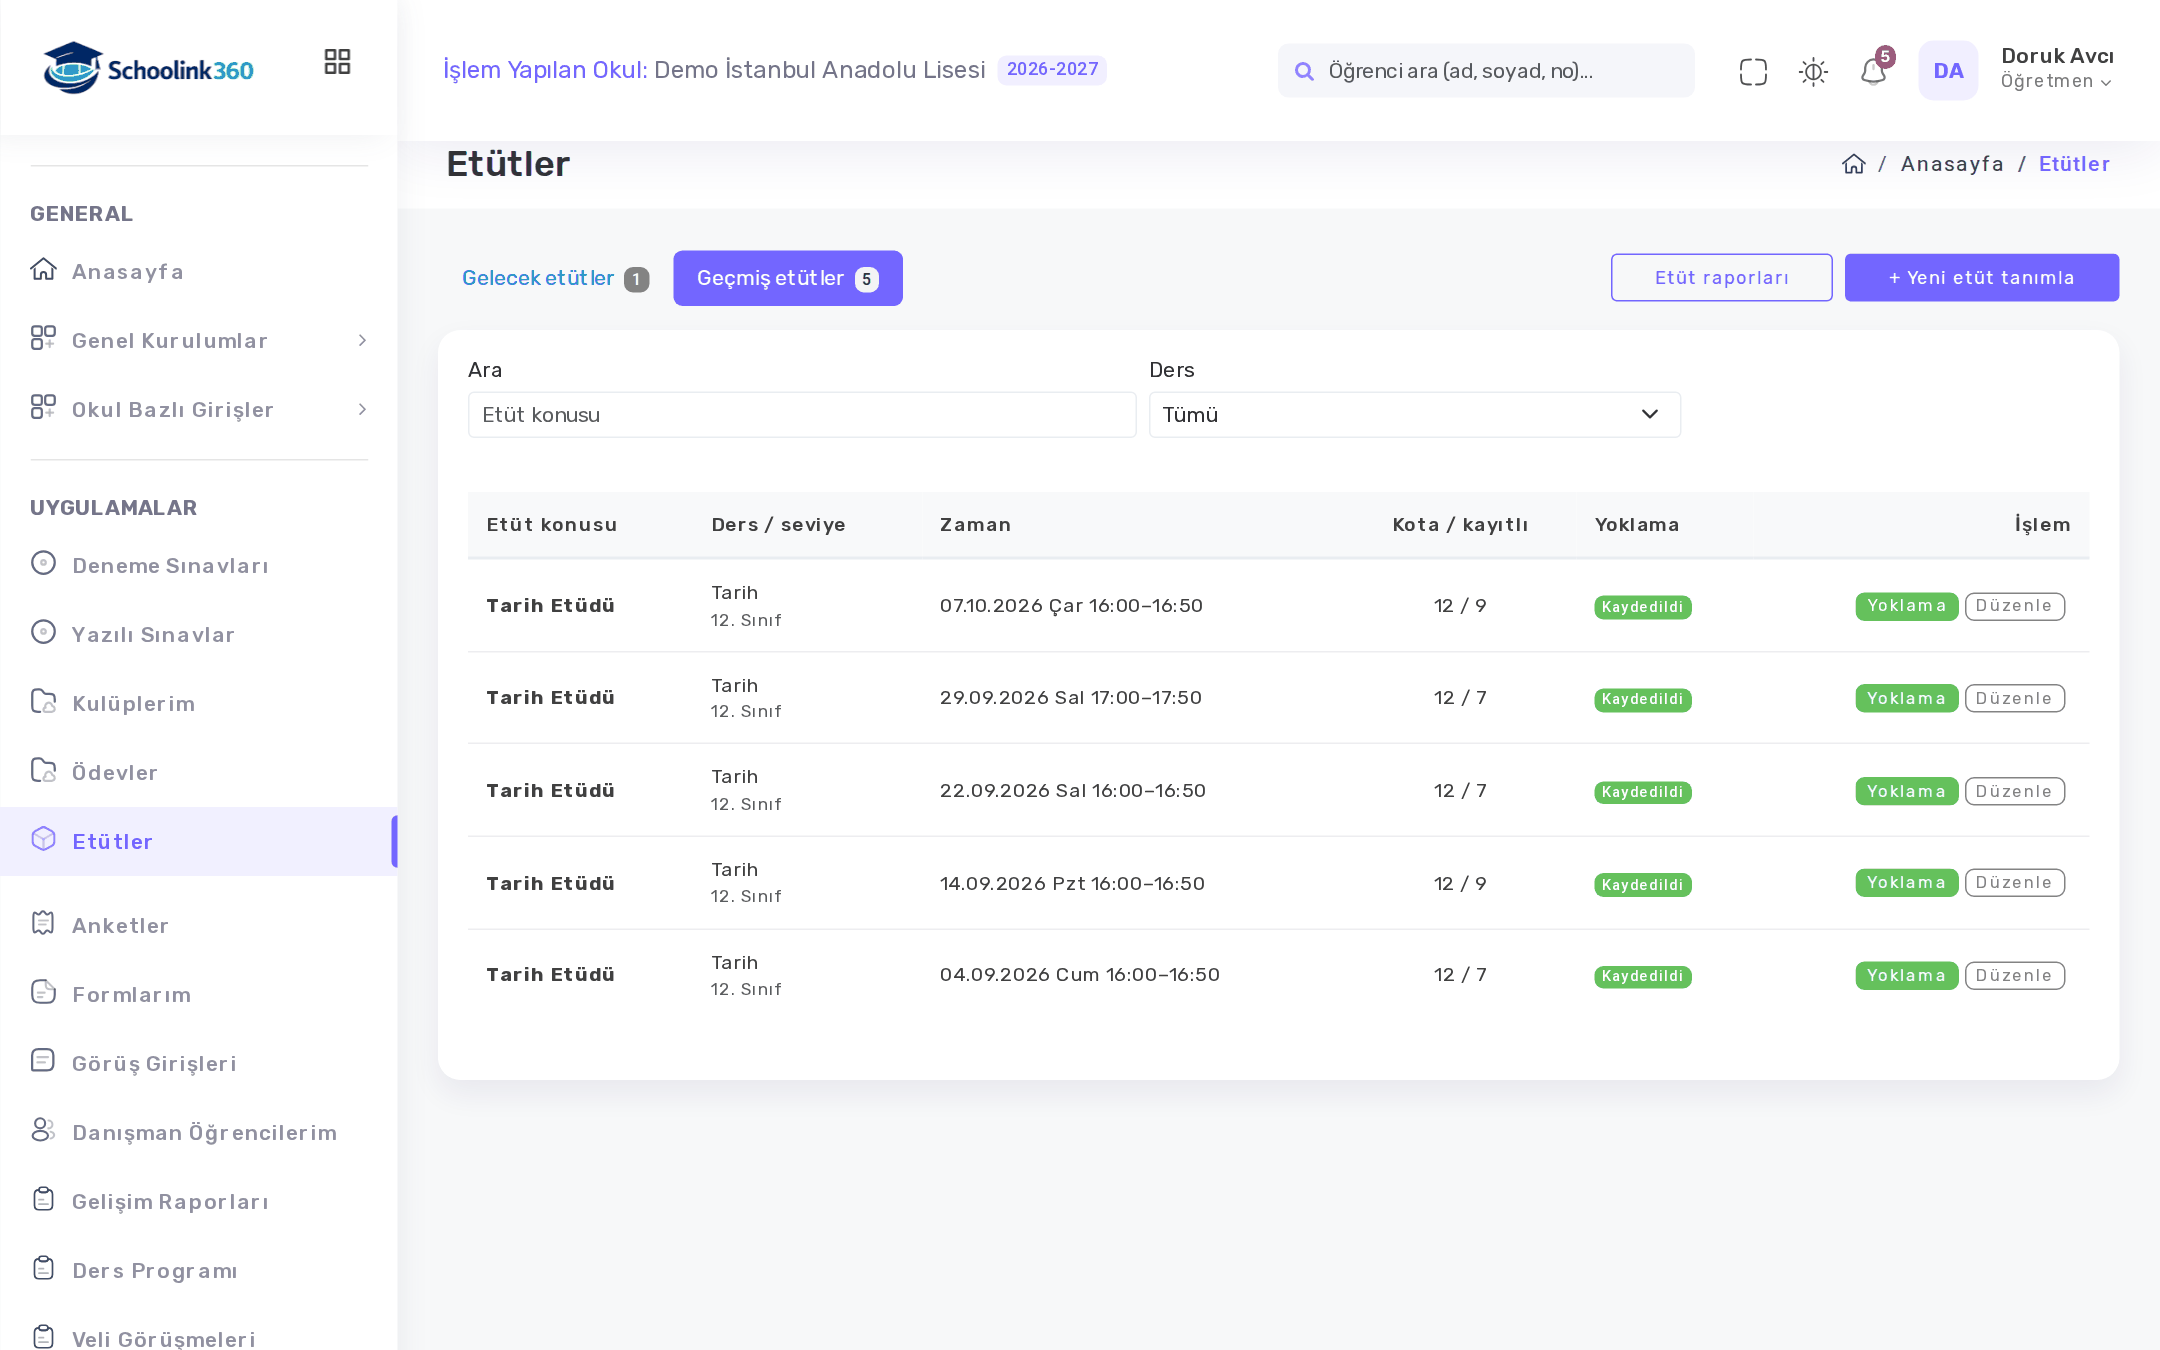The height and width of the screenshot is (1350, 2160).
Task: Expand the Okul Bazlı Girişler menu
Action: coord(199,409)
